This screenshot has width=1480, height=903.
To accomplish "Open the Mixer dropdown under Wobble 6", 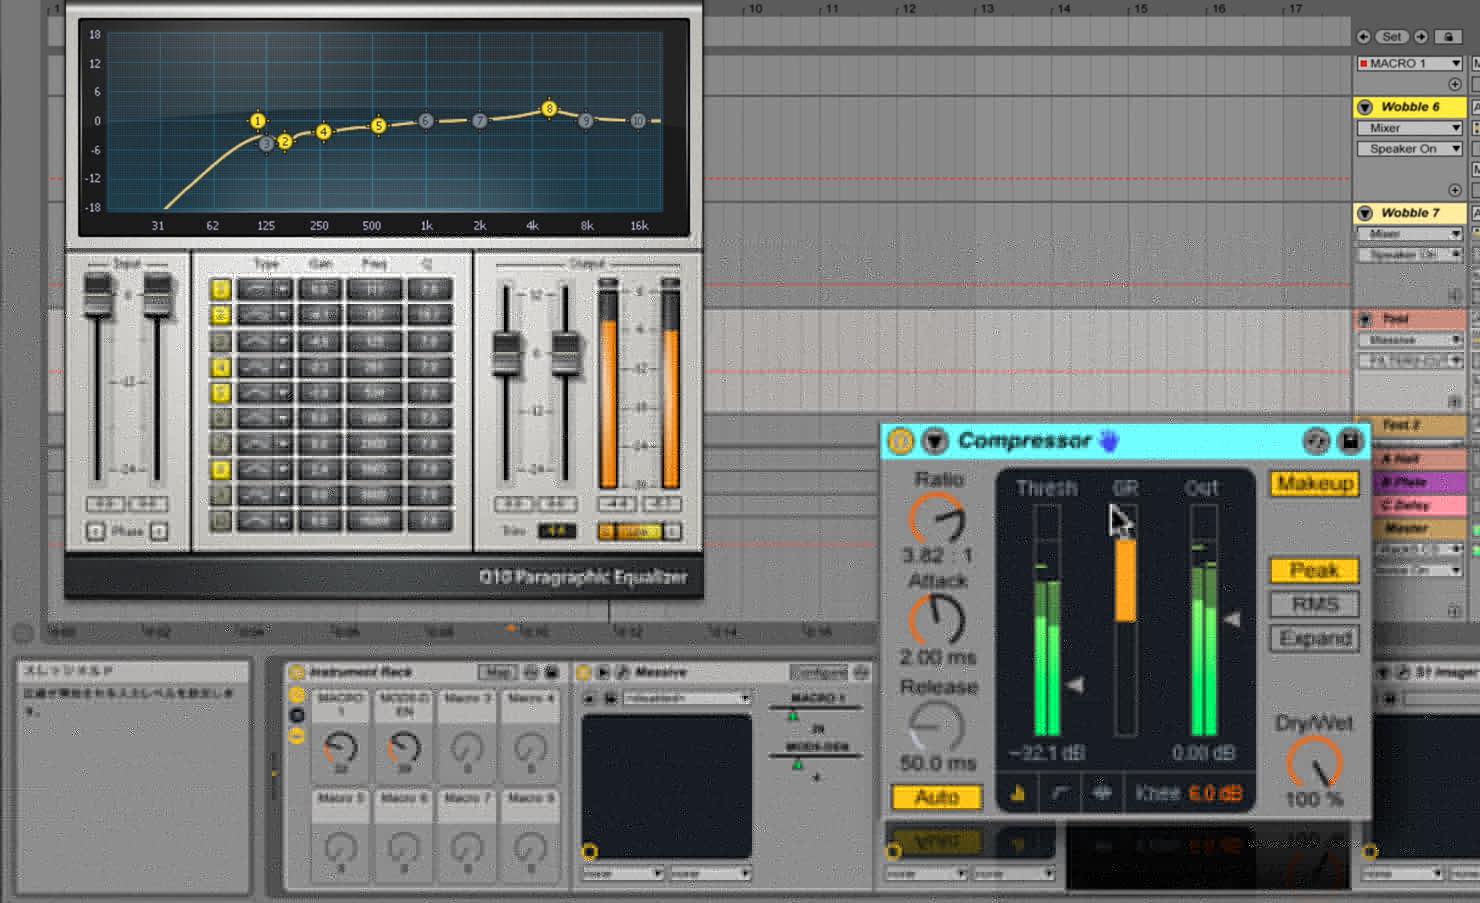I will pyautogui.click(x=1409, y=128).
